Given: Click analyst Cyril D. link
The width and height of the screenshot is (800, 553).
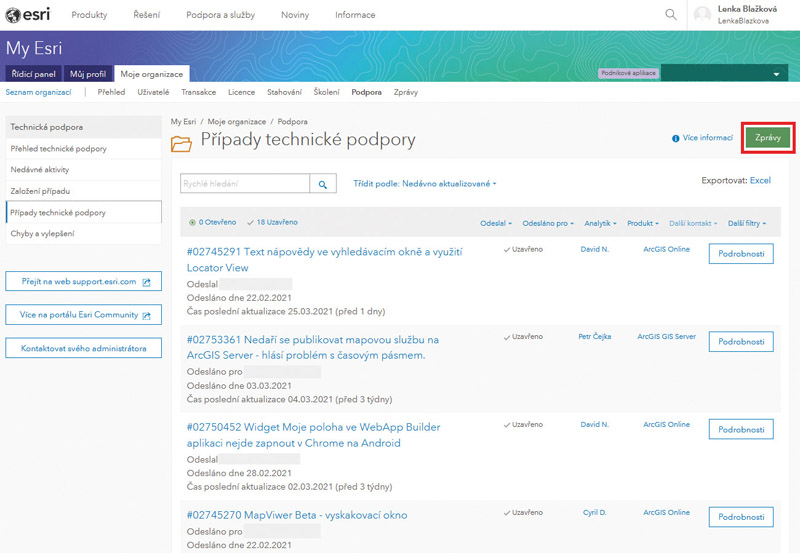Looking at the screenshot, I should [594, 512].
